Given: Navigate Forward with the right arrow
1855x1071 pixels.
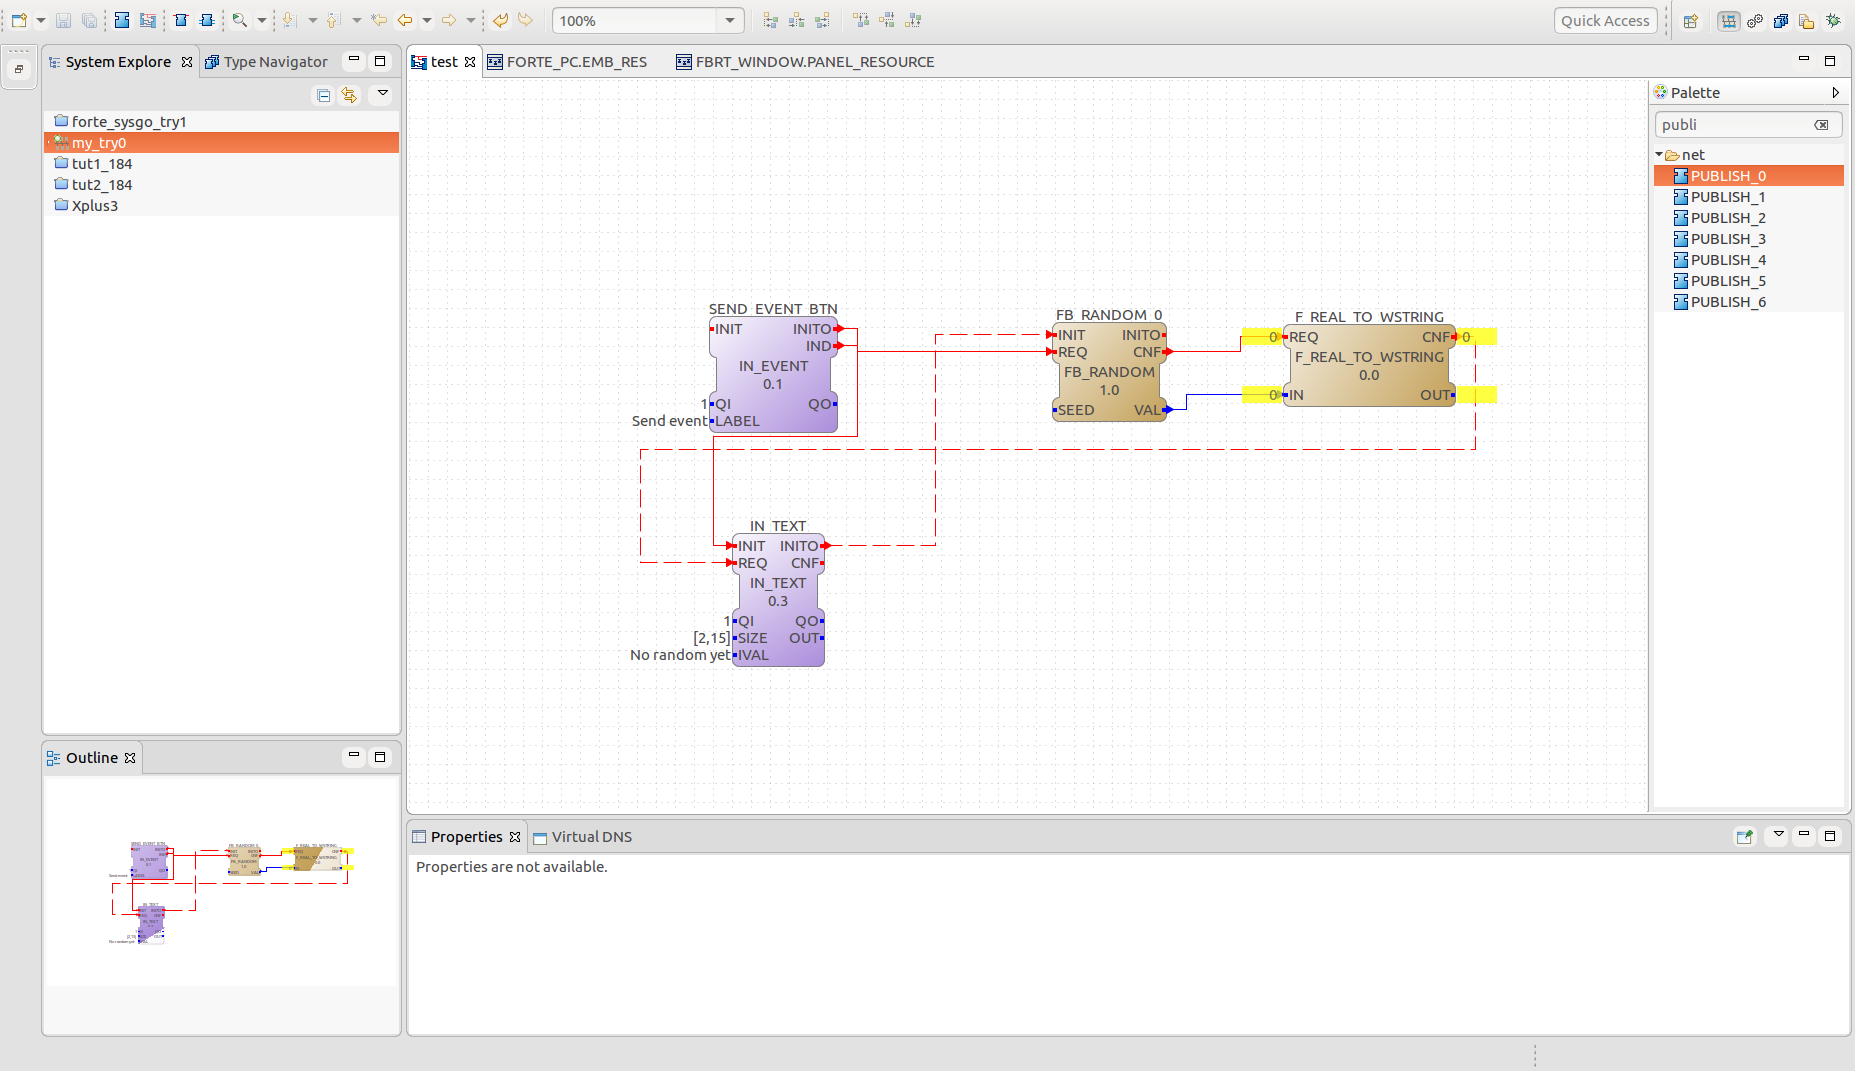Looking at the screenshot, I should [x=449, y=20].
